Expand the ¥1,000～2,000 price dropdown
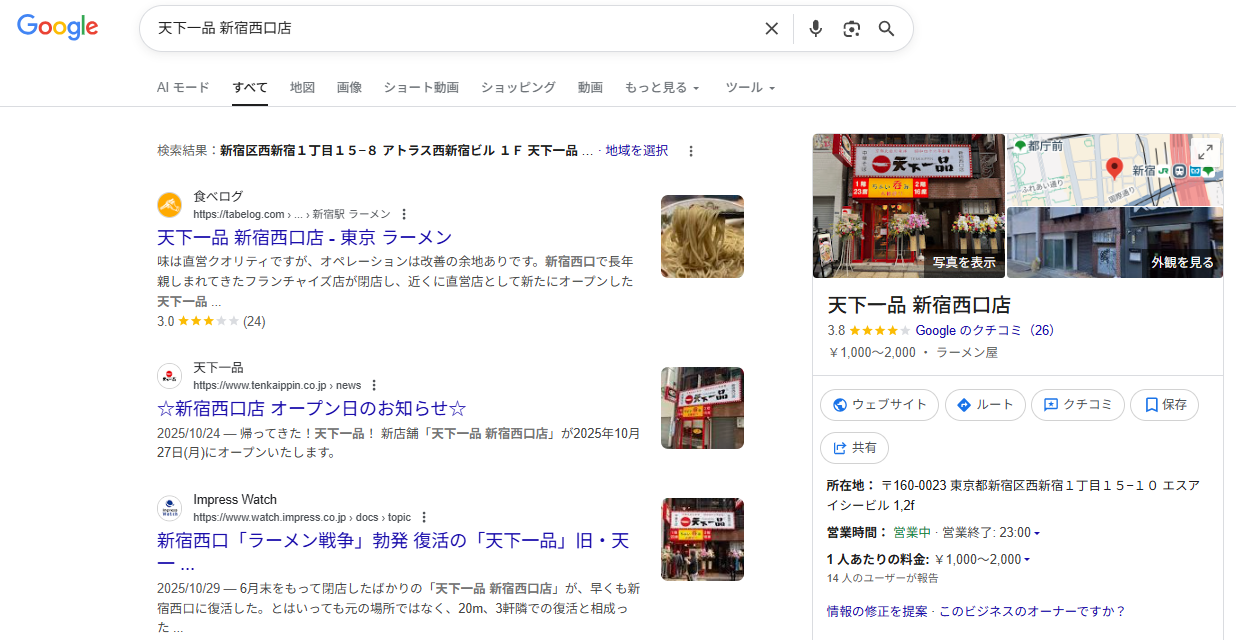Viewport: 1236px width, 640px height. click(x=1027, y=559)
